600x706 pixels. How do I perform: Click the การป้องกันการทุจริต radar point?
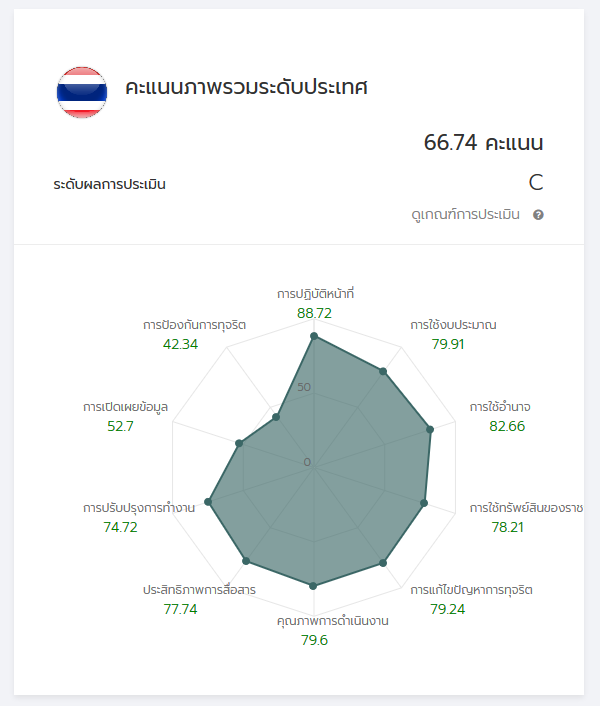click(x=276, y=417)
